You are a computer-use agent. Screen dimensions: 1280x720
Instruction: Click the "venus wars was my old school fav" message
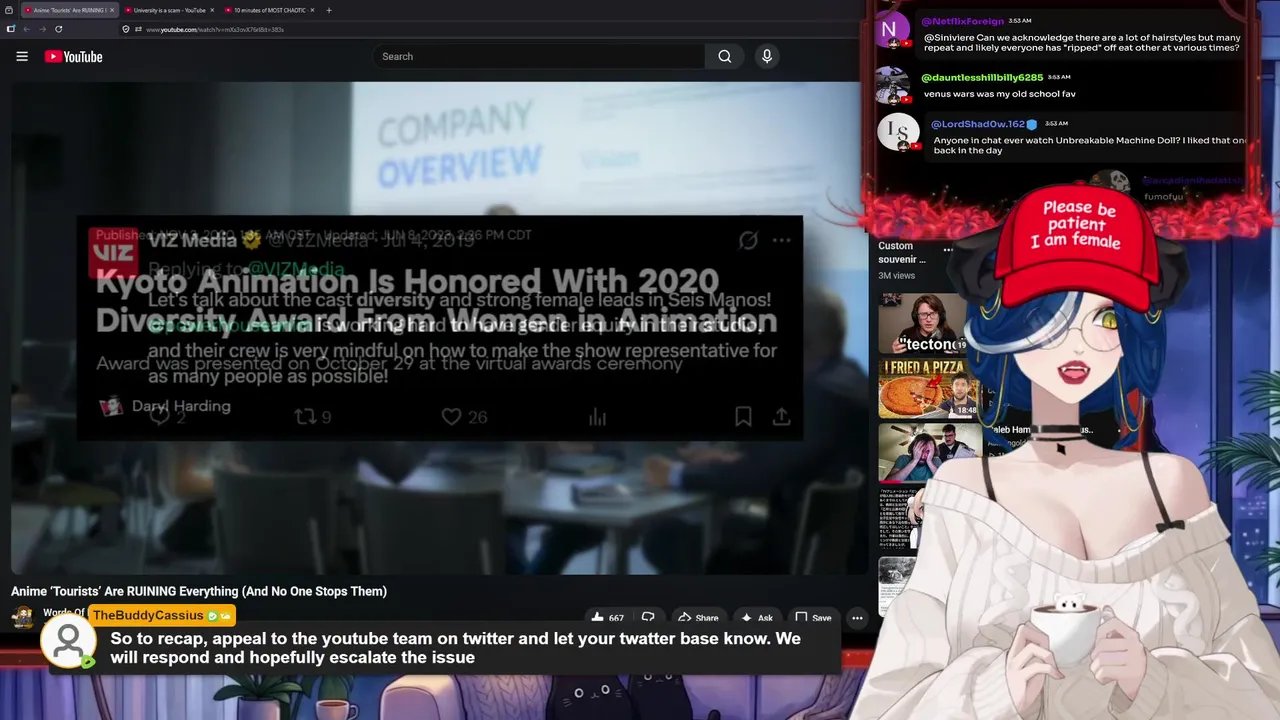(999, 94)
